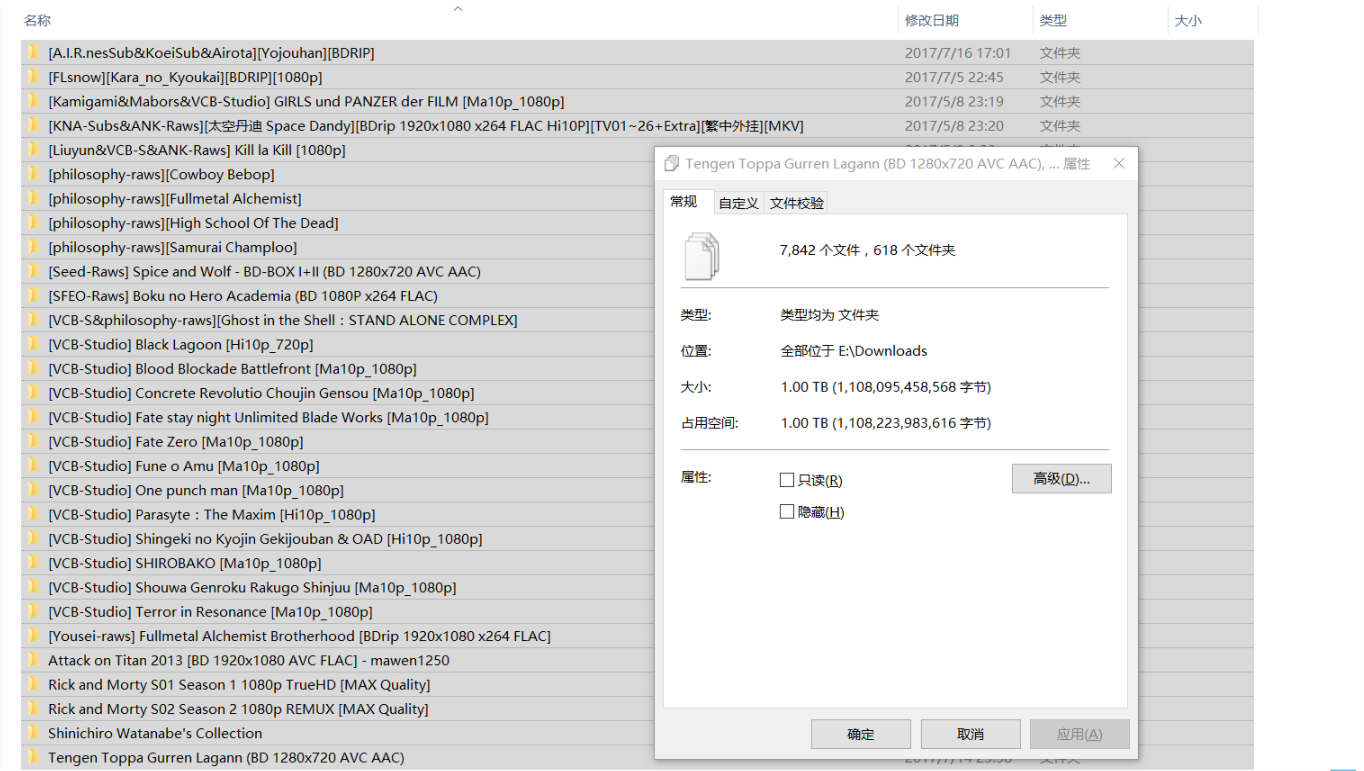Click folder icon of Fullmetal Alchemist Brotherhood row

pyautogui.click(x=33, y=636)
